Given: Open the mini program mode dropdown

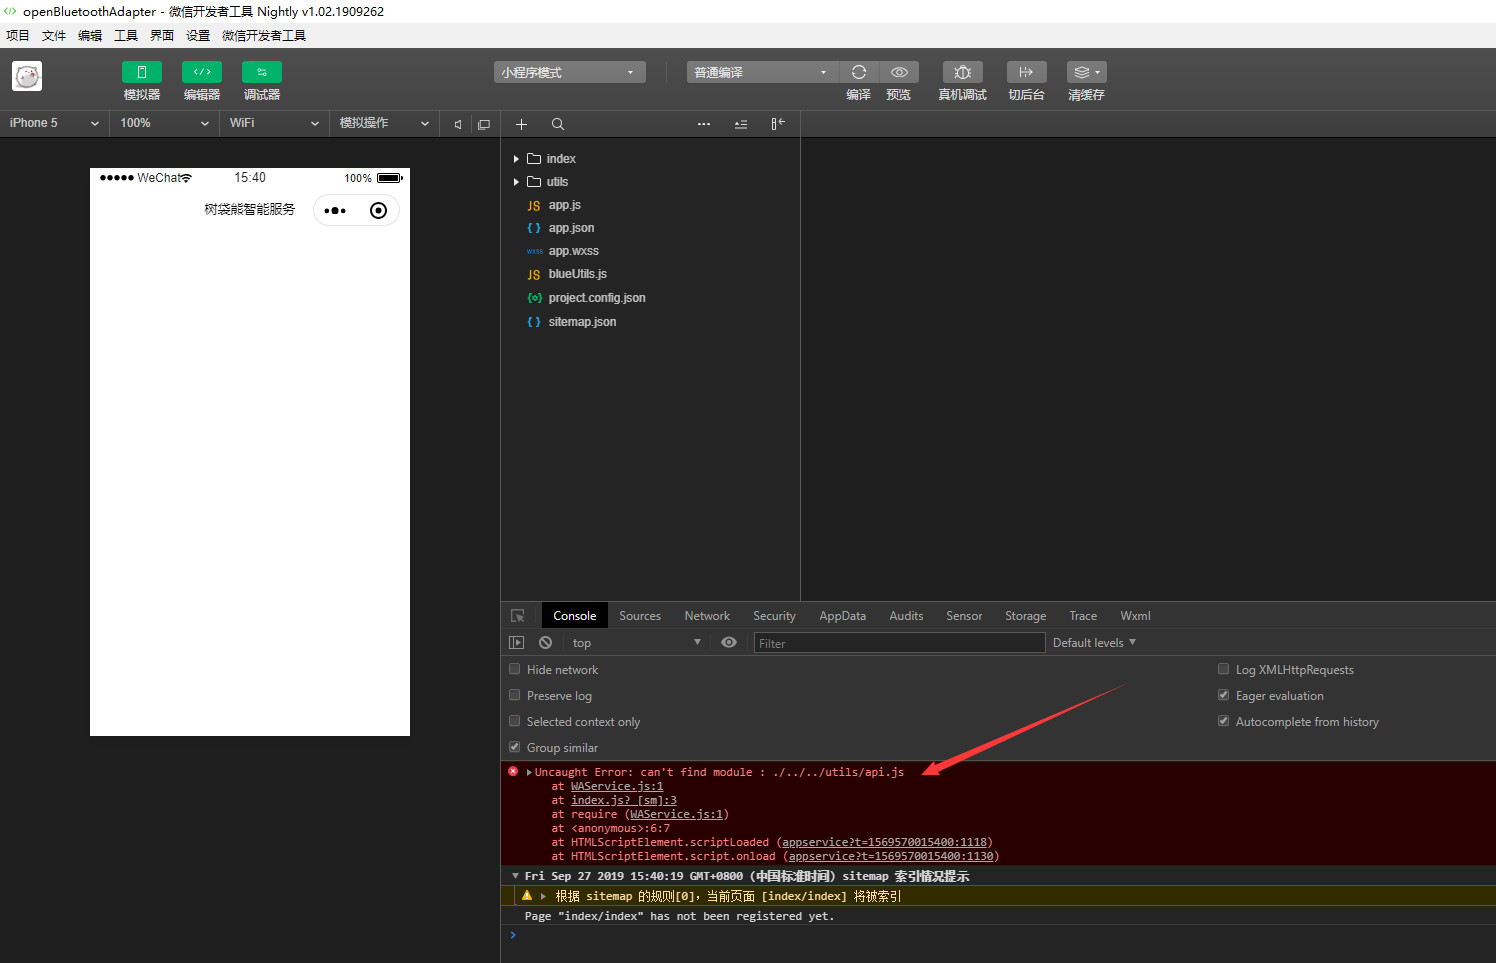Looking at the screenshot, I should point(570,72).
